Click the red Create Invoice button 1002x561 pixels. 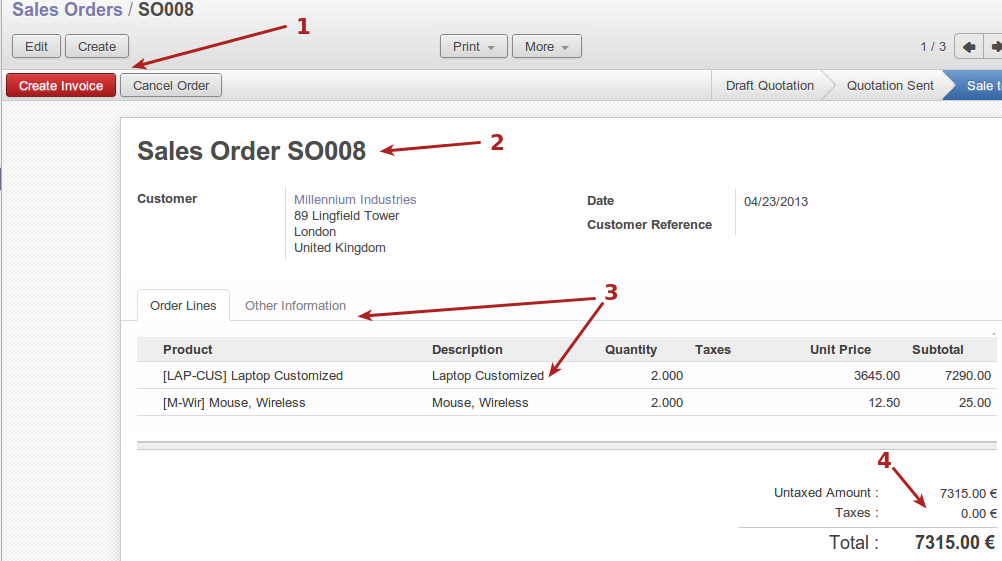pyautogui.click(x=61, y=86)
